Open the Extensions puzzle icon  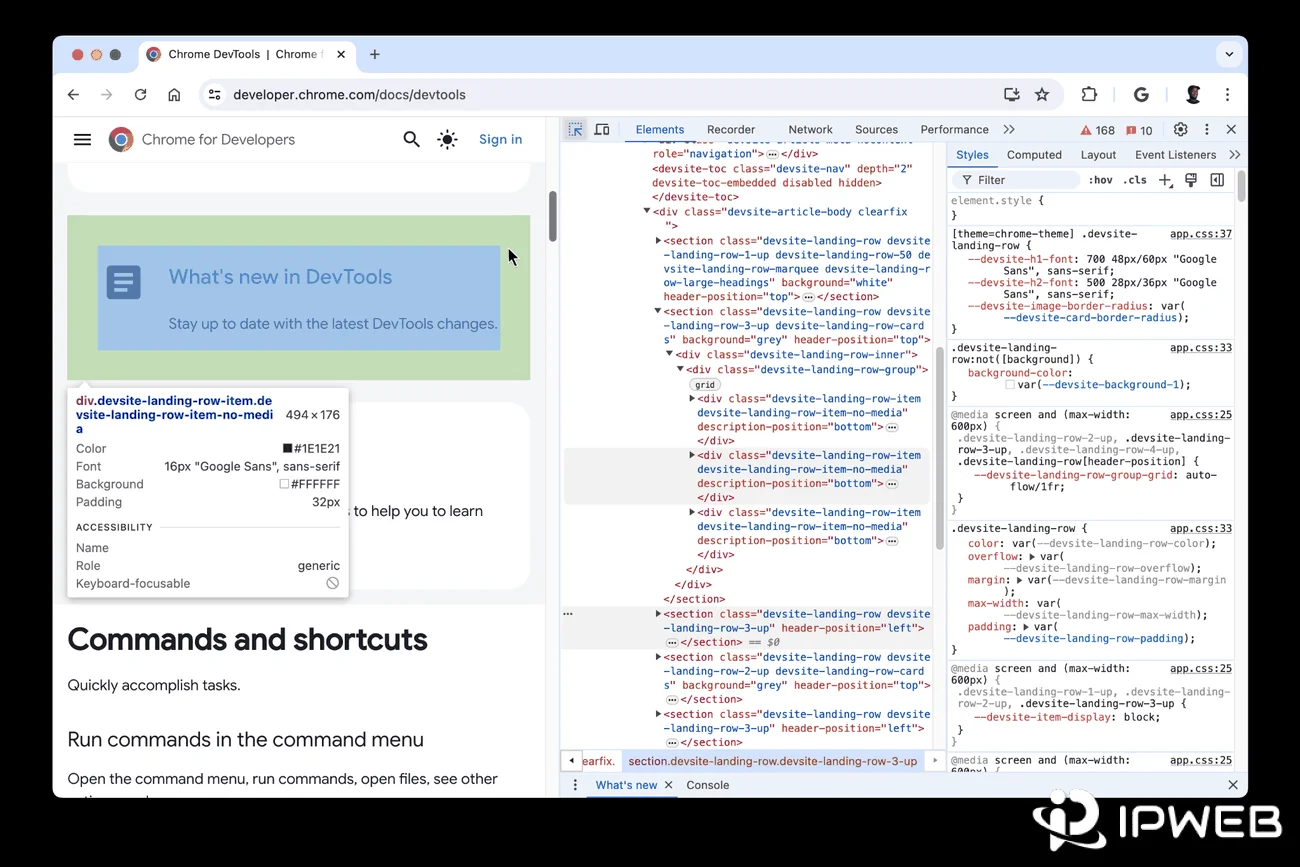click(x=1089, y=95)
